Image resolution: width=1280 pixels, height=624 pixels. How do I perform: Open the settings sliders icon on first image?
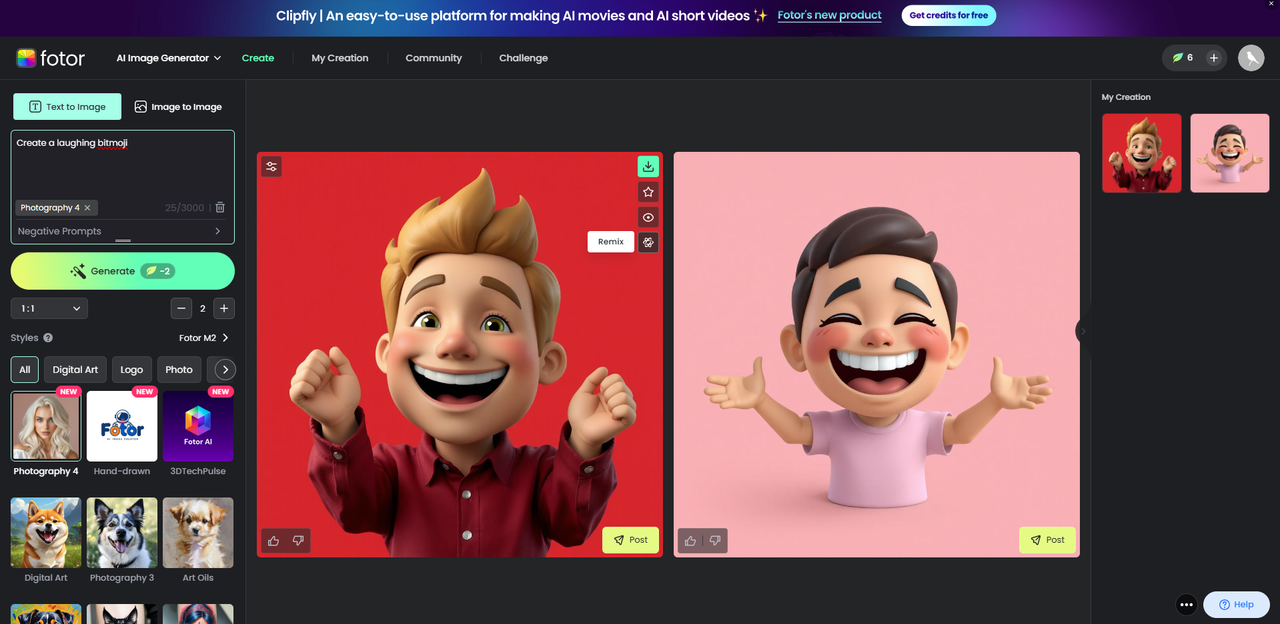271,166
